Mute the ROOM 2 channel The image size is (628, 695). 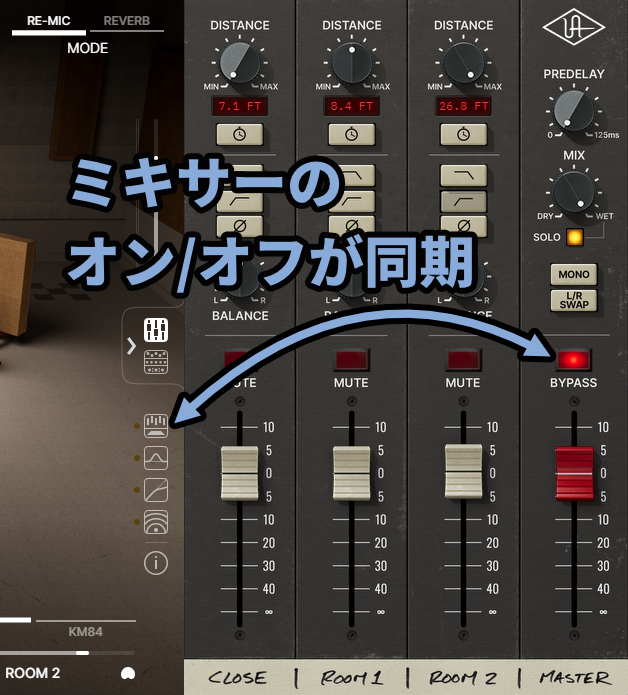463,358
